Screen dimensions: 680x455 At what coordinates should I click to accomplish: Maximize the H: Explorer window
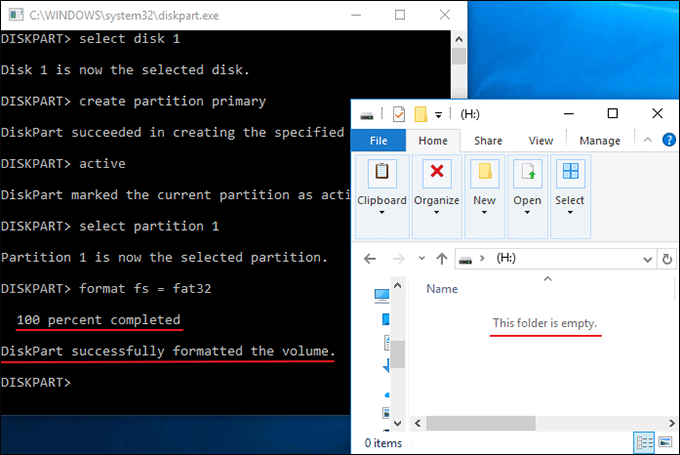tap(612, 114)
